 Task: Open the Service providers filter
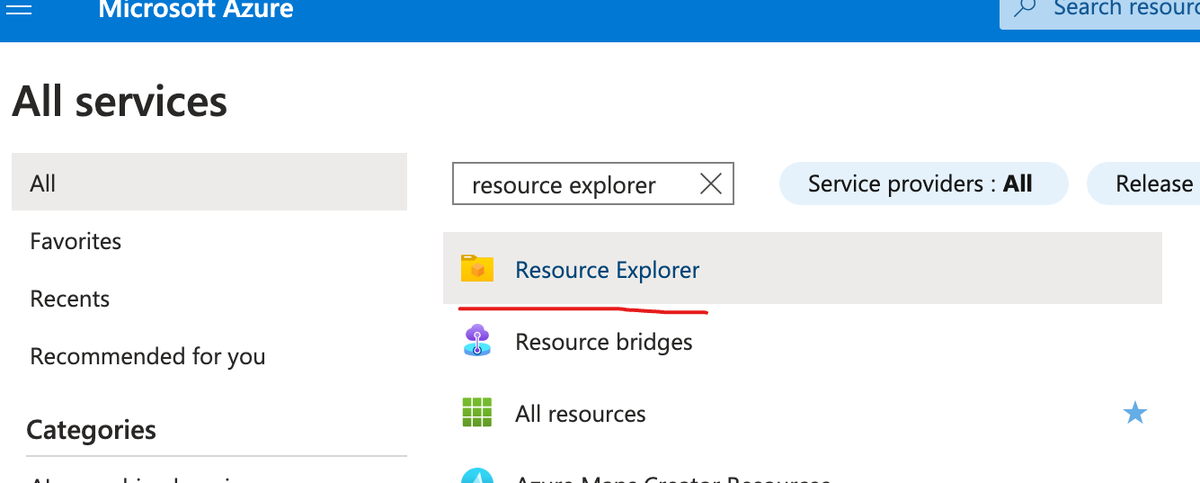tap(923, 184)
